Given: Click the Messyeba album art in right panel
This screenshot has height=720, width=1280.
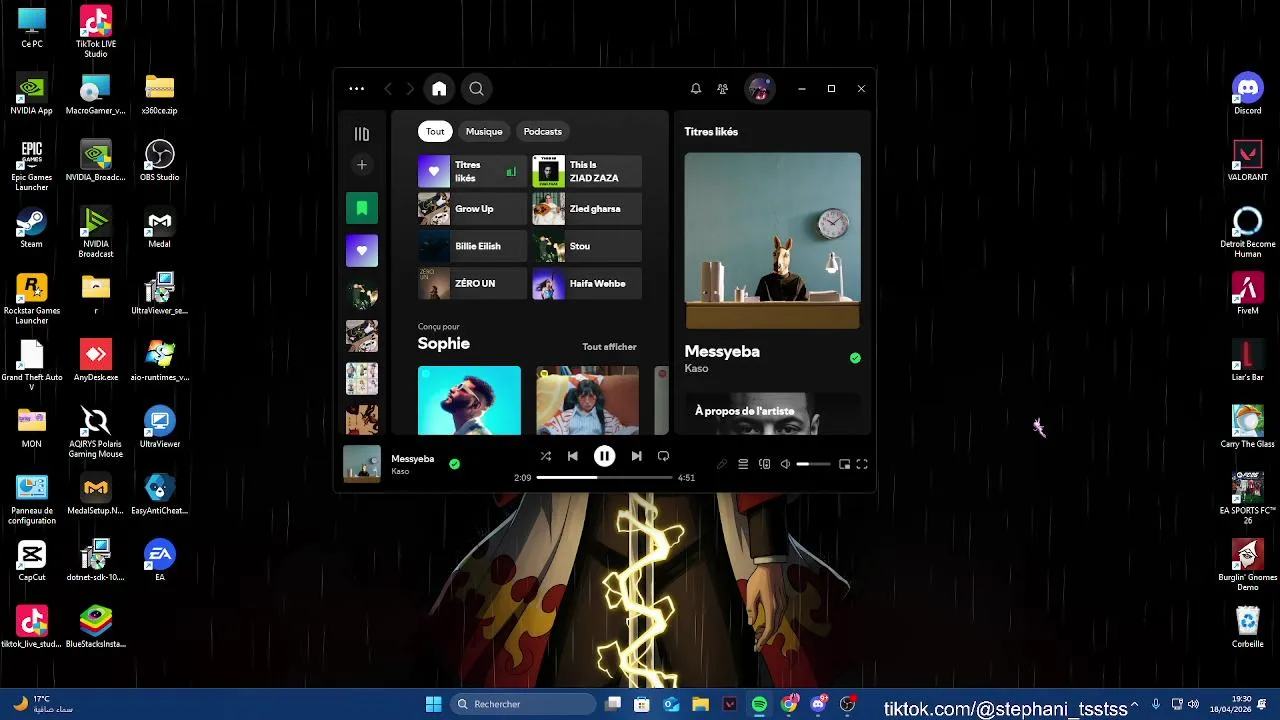Looking at the screenshot, I should (x=772, y=241).
